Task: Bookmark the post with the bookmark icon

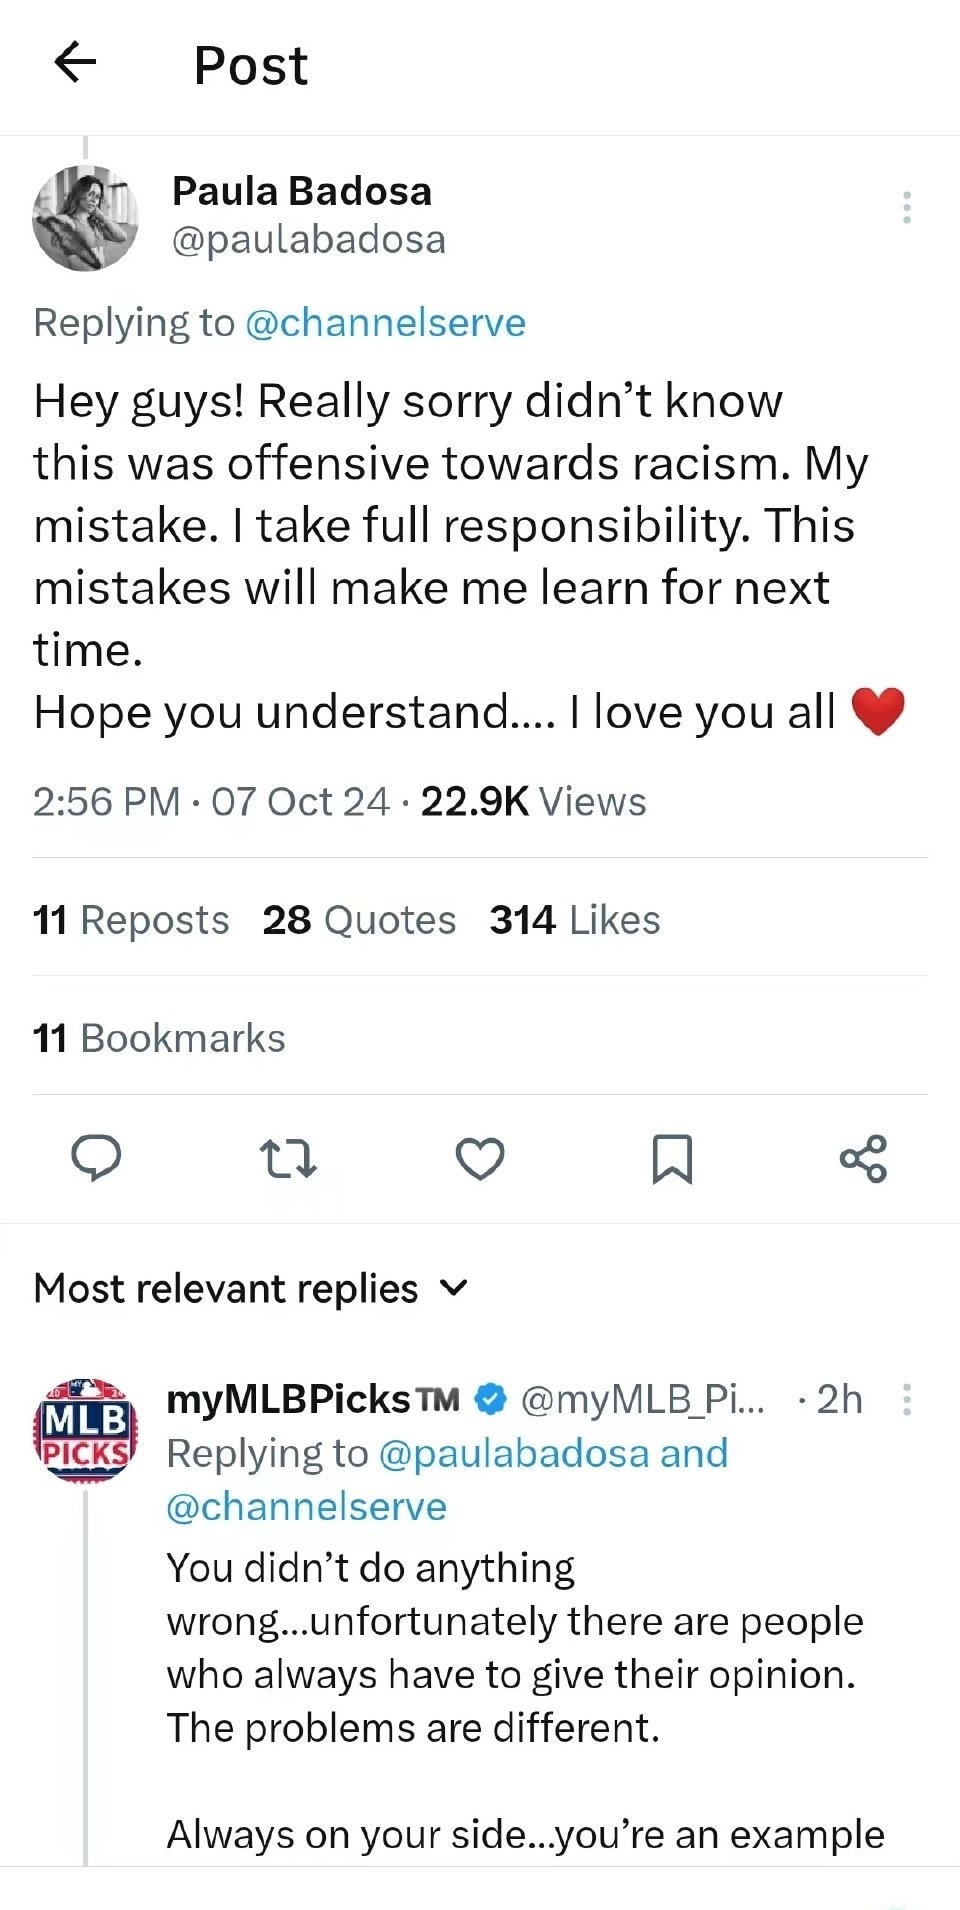Action: (x=672, y=1159)
